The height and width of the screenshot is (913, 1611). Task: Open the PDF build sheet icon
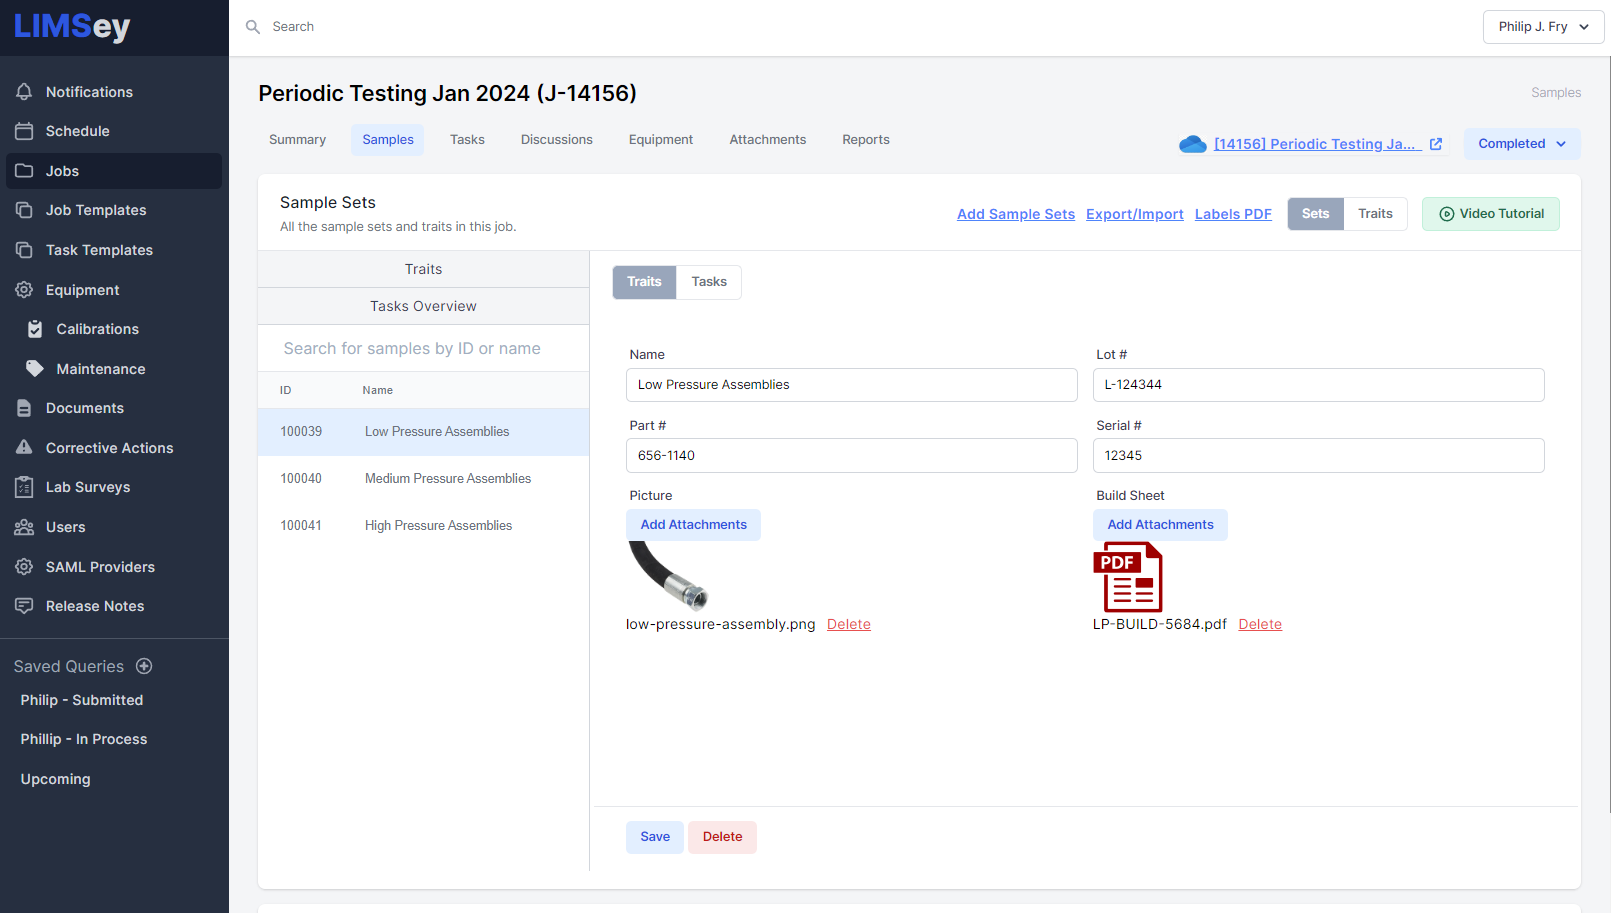click(x=1128, y=577)
